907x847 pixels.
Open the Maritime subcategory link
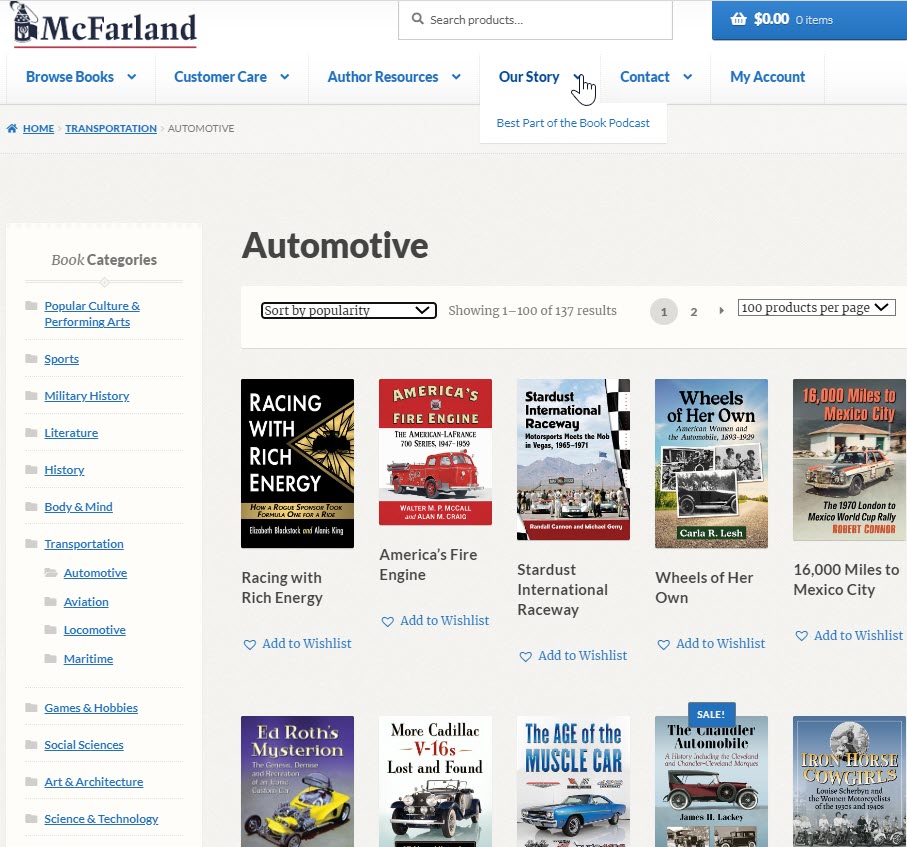coord(89,658)
